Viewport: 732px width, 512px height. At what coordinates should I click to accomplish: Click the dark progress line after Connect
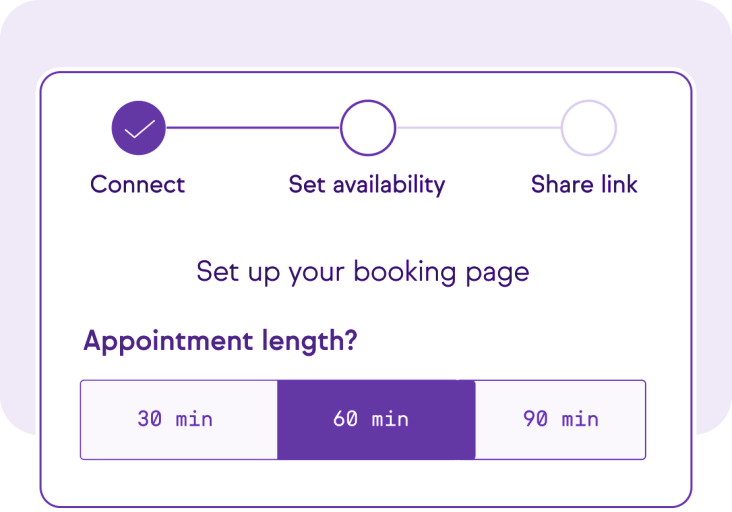click(253, 127)
